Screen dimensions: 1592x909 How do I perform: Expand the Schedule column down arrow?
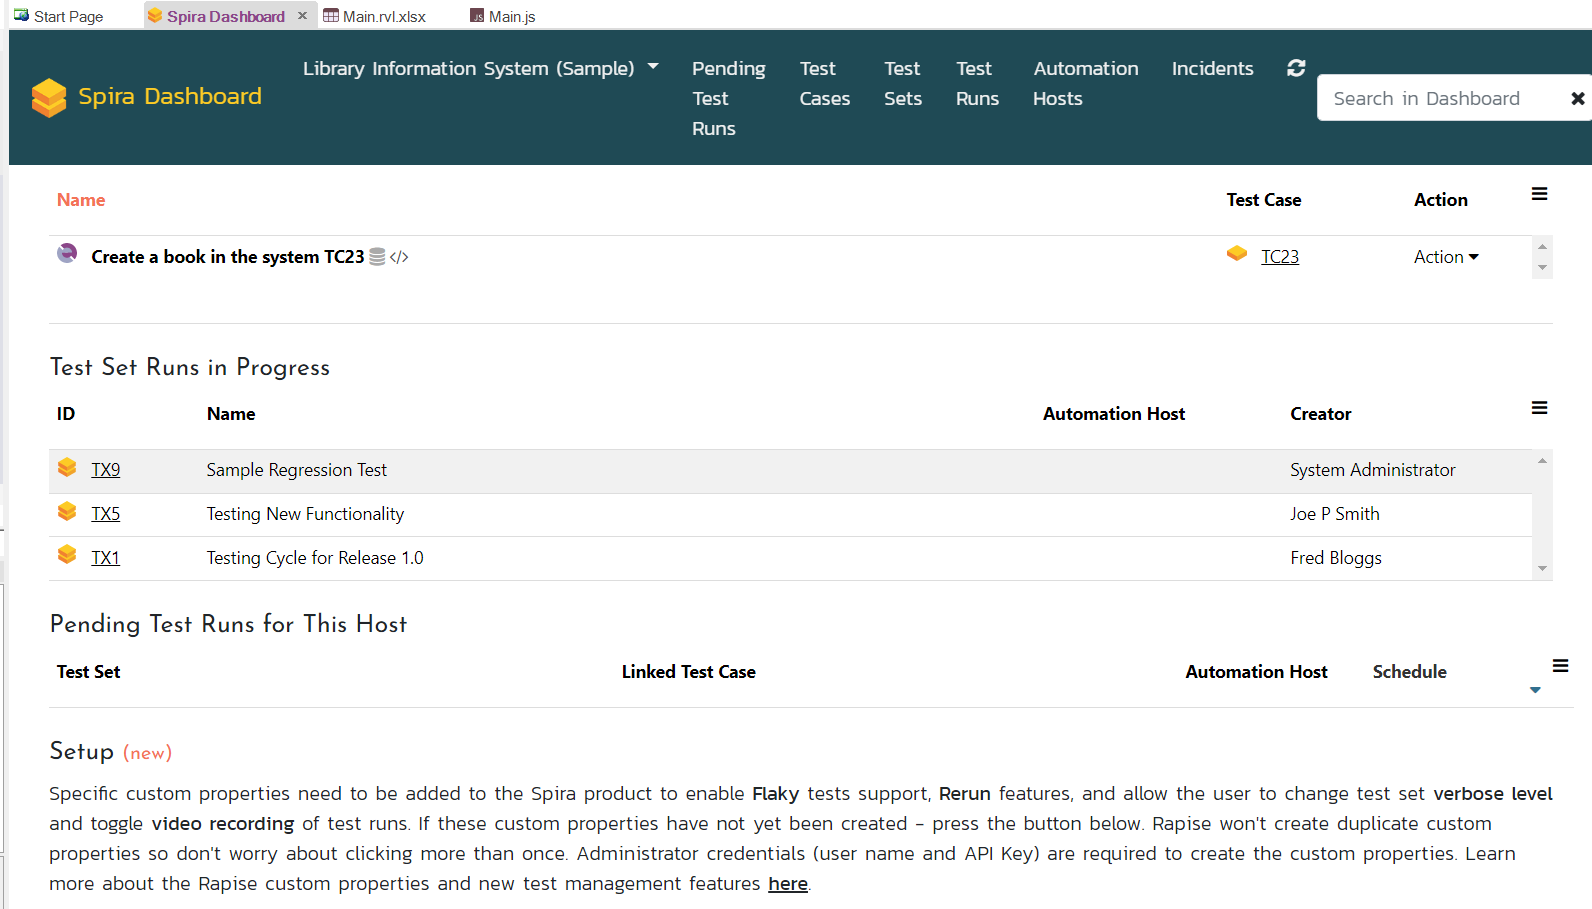pos(1535,690)
